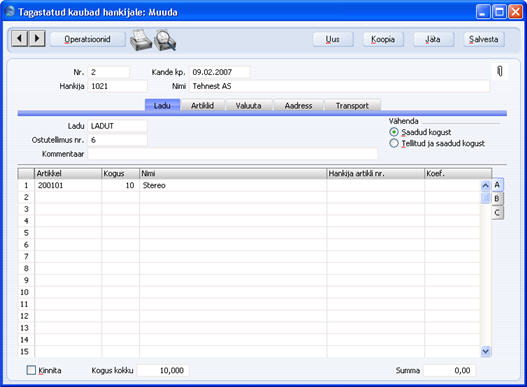Viewport: 527px width, 387px height.
Task: Open the Ladu tab
Action: tap(162, 106)
